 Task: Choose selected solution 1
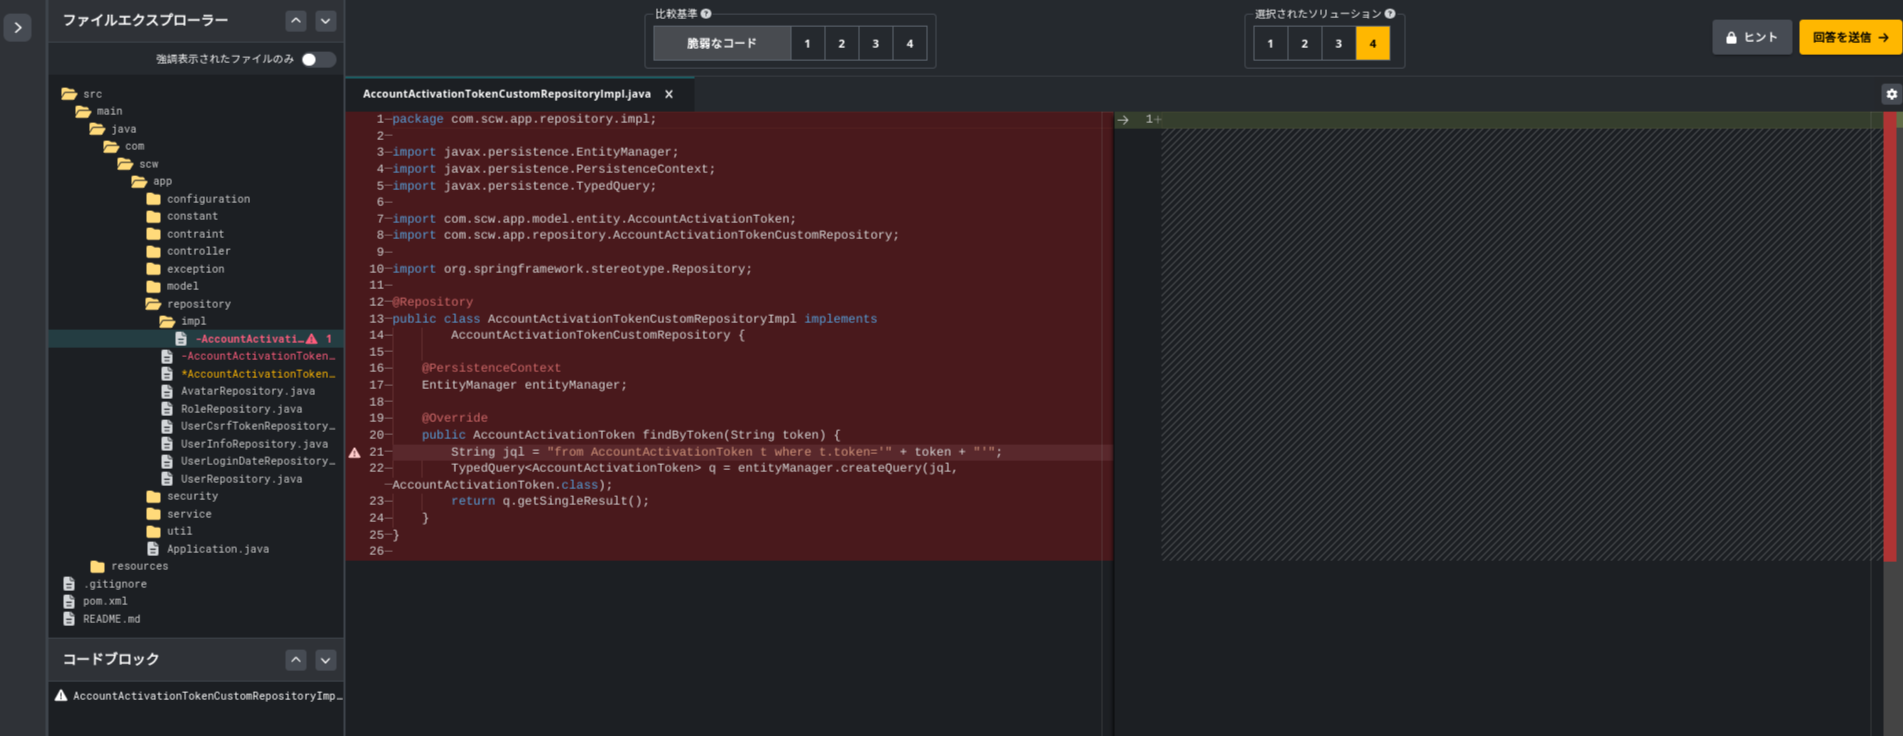coord(1271,44)
